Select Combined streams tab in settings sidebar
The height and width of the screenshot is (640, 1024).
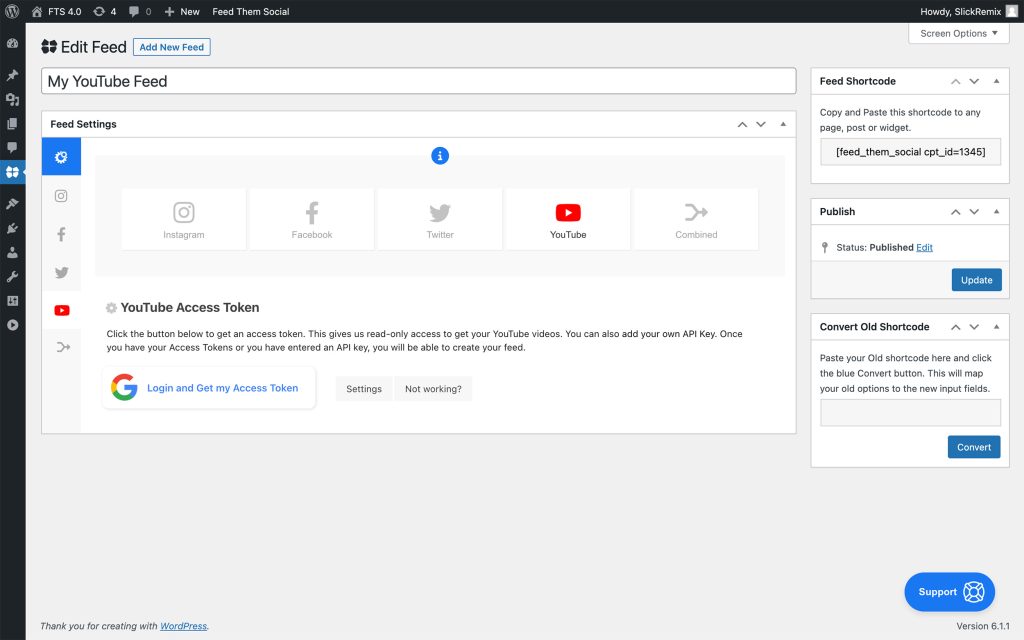(x=61, y=347)
